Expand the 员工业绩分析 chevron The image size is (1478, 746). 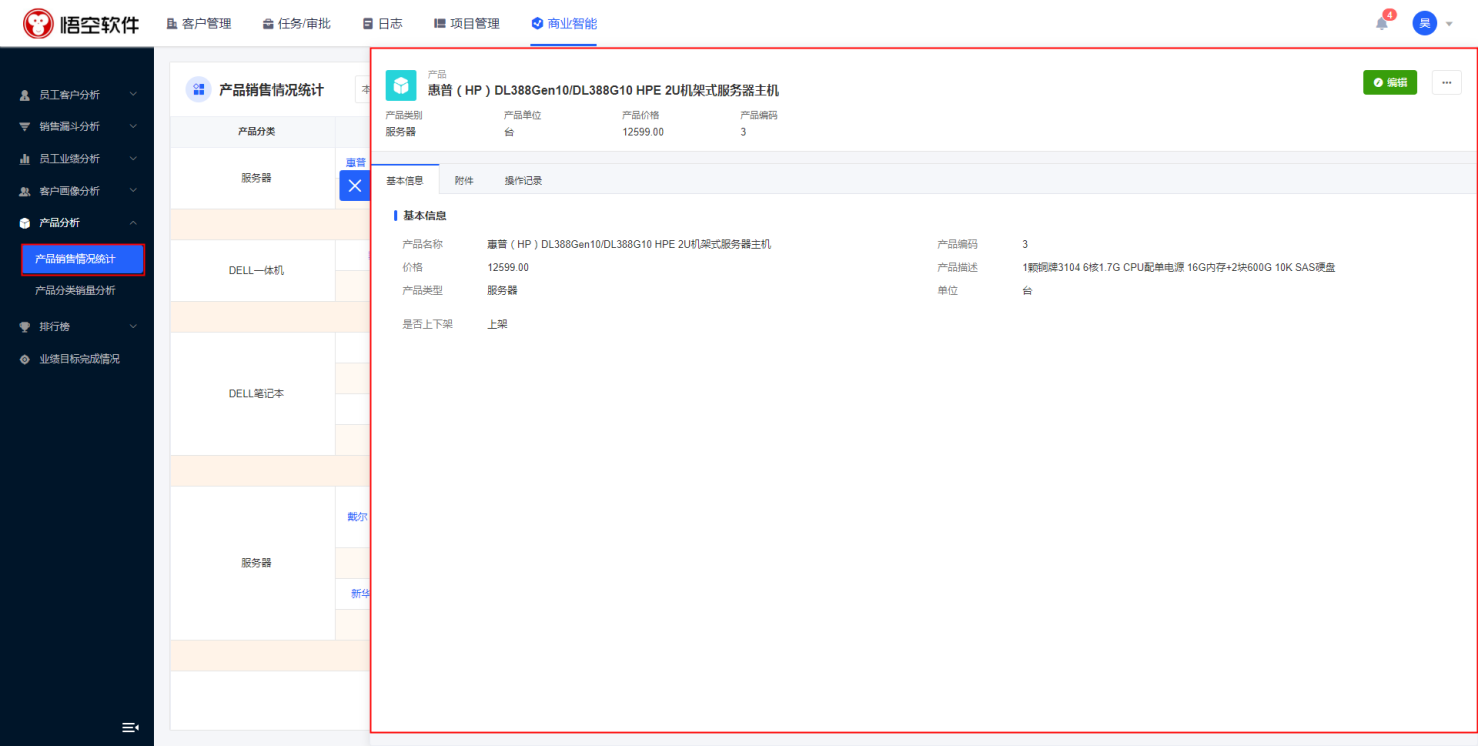[x=133, y=159]
